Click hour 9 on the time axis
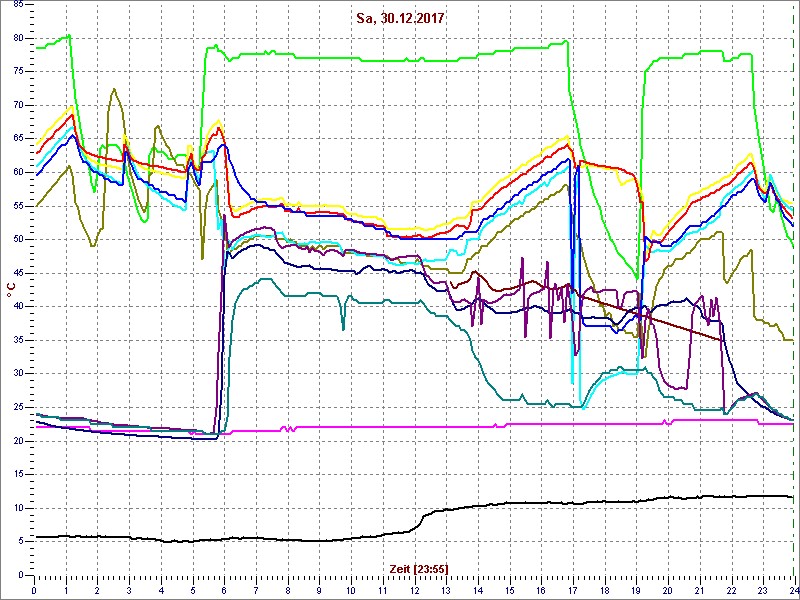This screenshot has width=800, height=600. click(319, 591)
